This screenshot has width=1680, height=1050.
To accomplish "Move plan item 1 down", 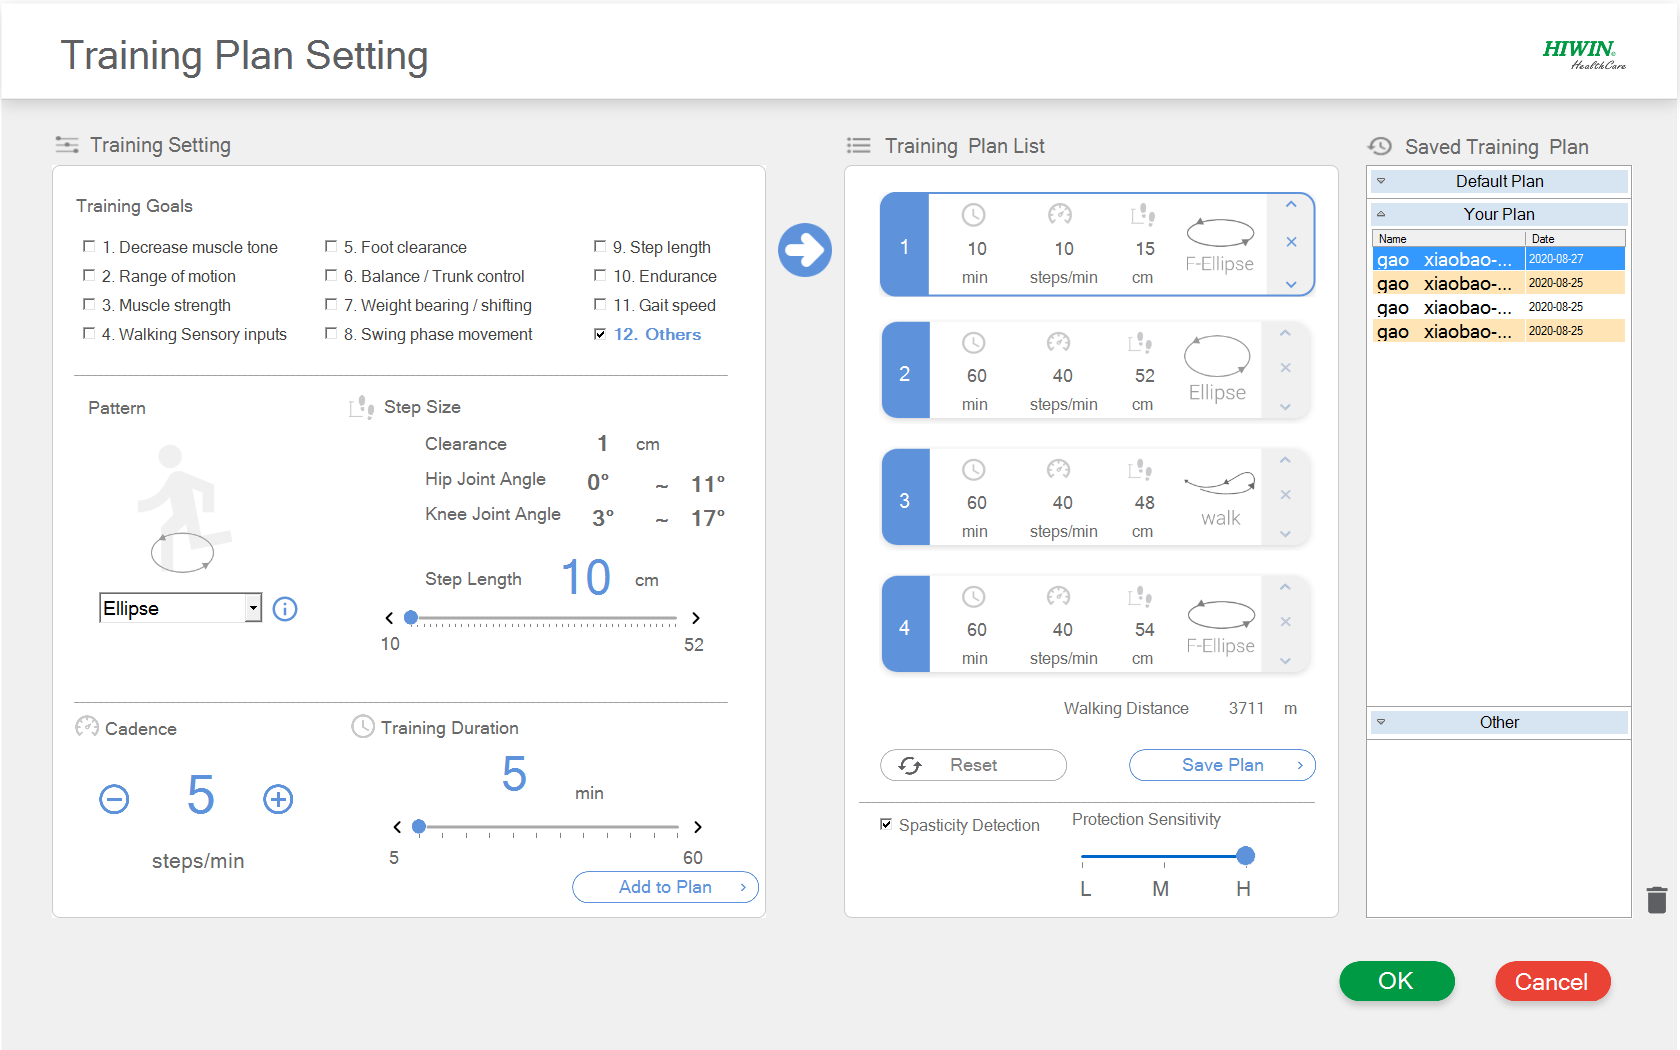I will (1291, 284).
